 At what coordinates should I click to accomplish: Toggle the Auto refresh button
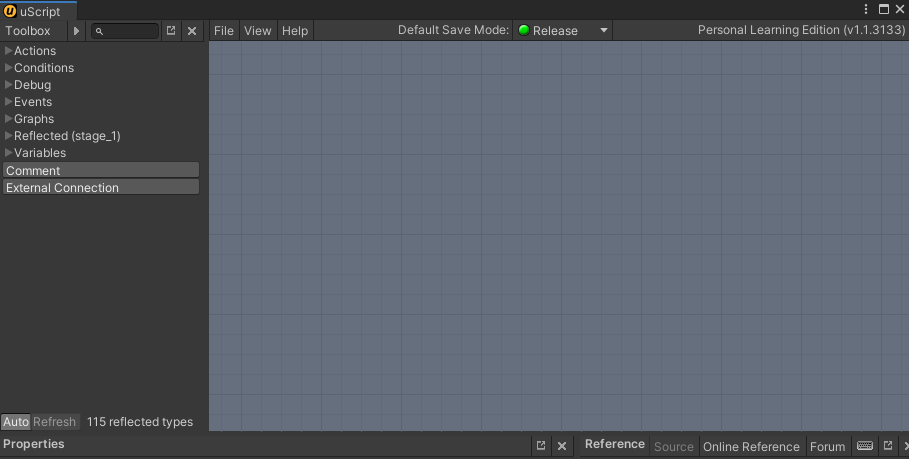point(16,422)
